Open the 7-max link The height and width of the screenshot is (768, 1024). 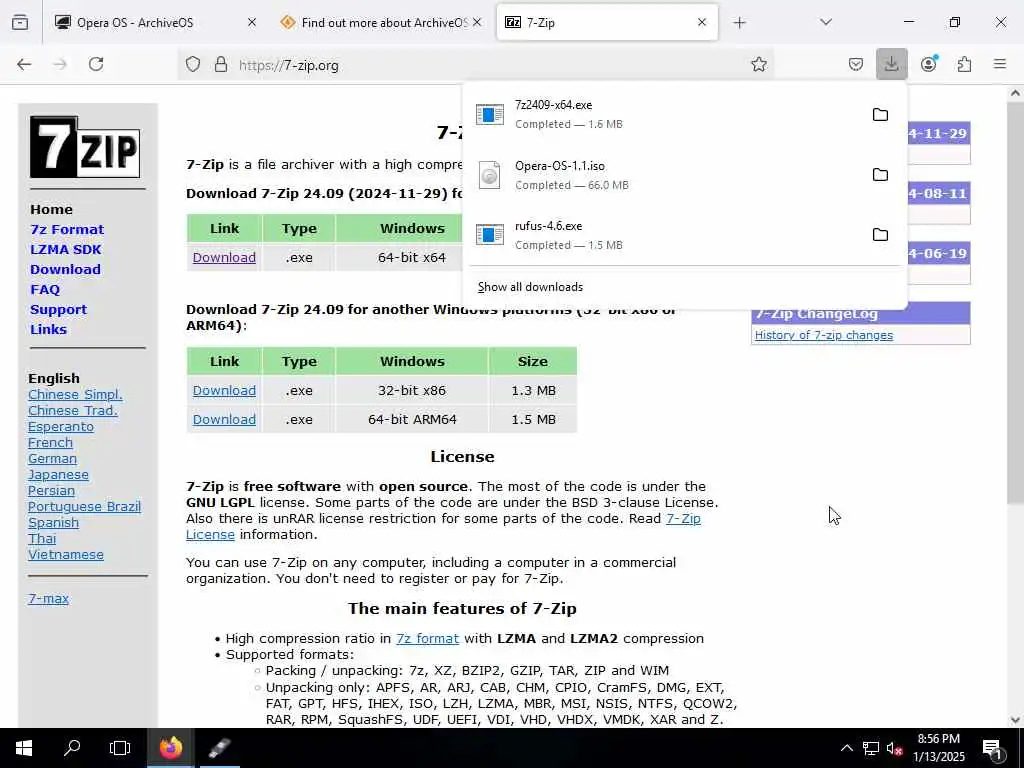[x=48, y=598]
